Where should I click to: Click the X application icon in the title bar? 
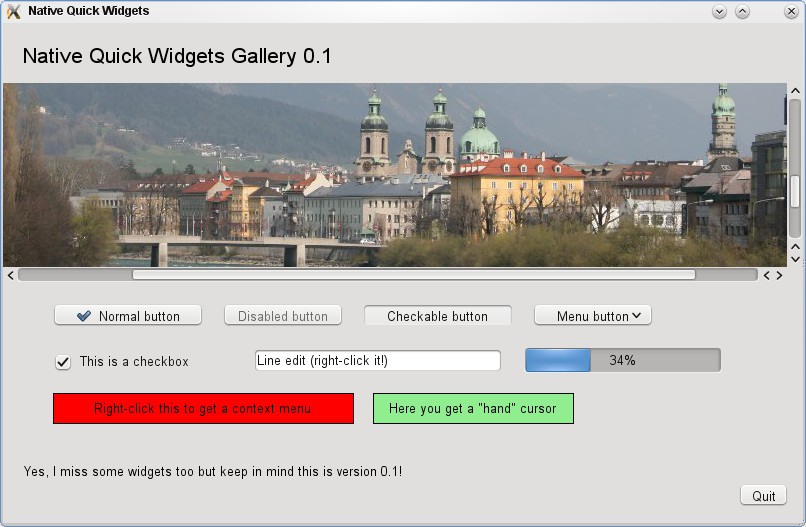click(13, 11)
